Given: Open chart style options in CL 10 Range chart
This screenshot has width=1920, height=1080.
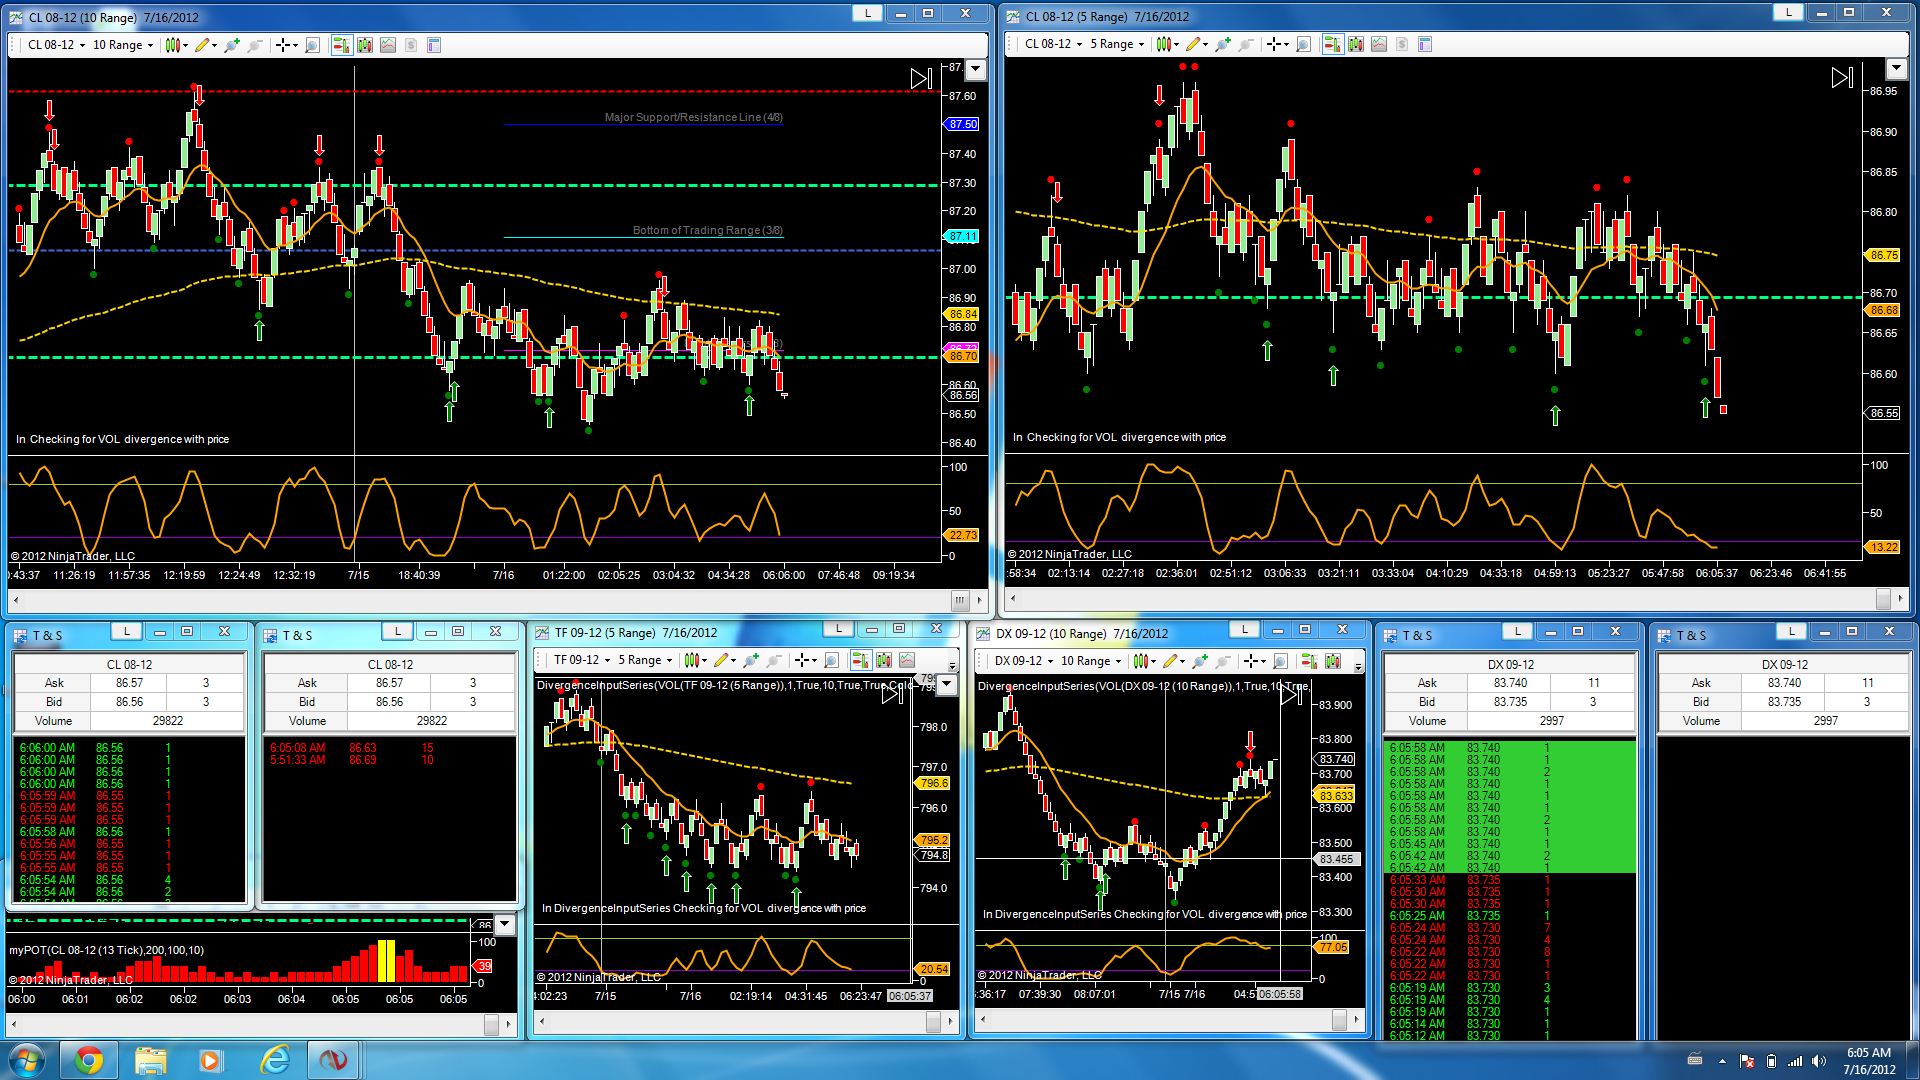Looking at the screenshot, I should pyautogui.click(x=173, y=45).
